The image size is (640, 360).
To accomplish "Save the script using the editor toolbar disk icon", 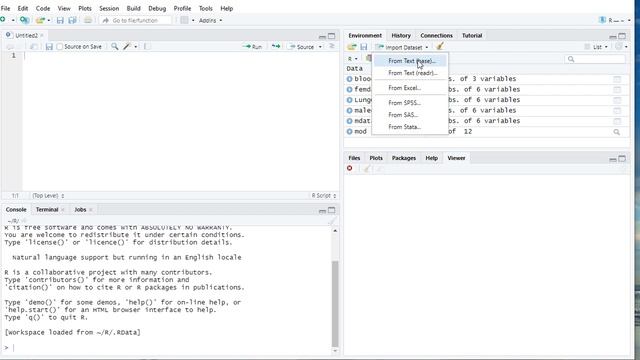I will coord(49,47).
